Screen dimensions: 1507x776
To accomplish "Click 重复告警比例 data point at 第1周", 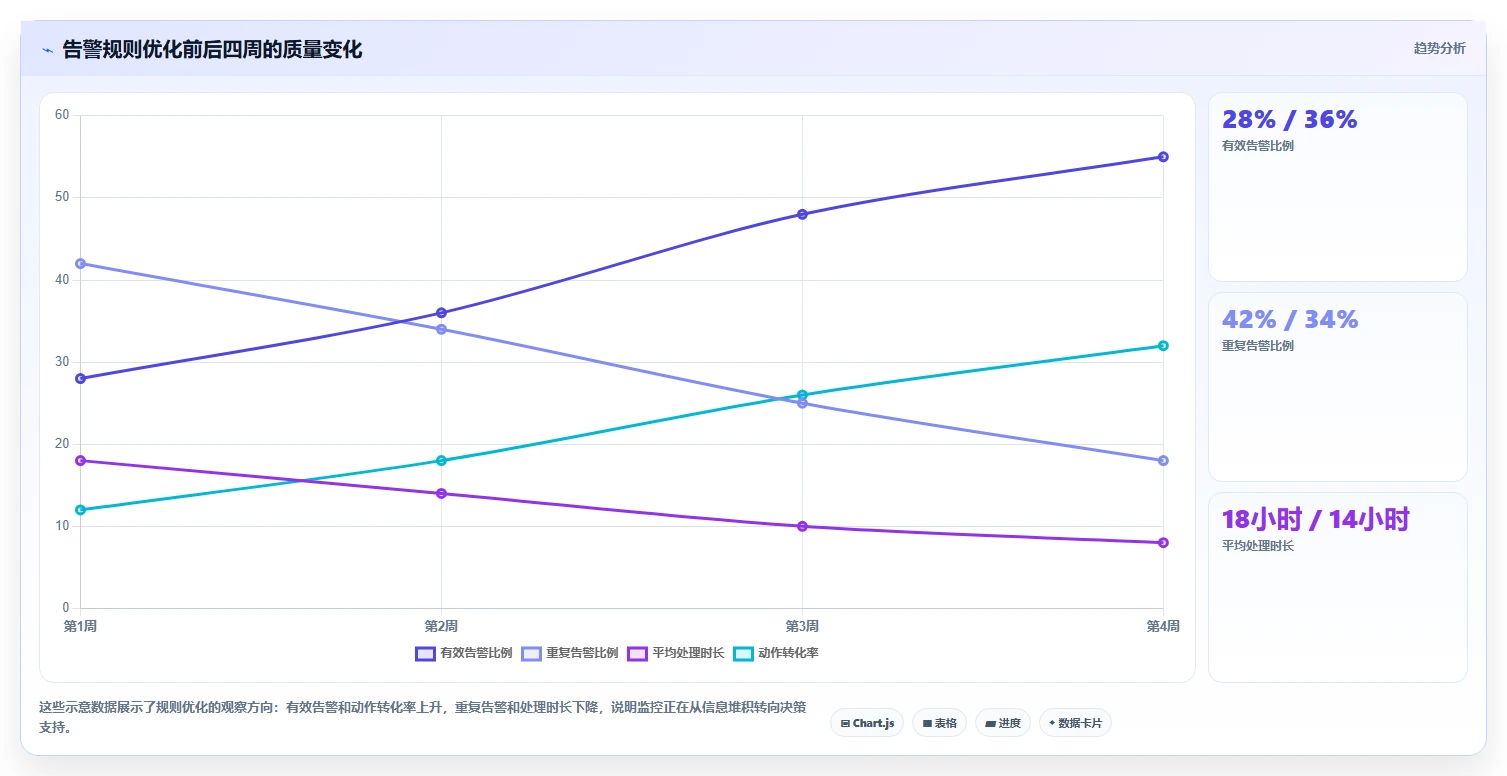I will coord(80,264).
